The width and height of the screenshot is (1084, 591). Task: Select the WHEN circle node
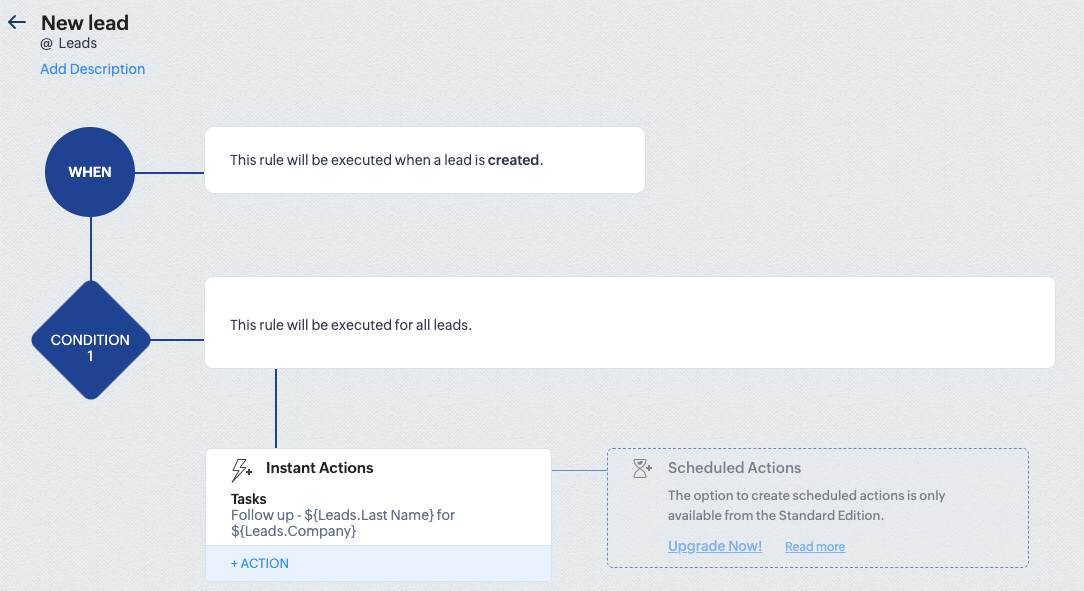pyautogui.click(x=90, y=172)
